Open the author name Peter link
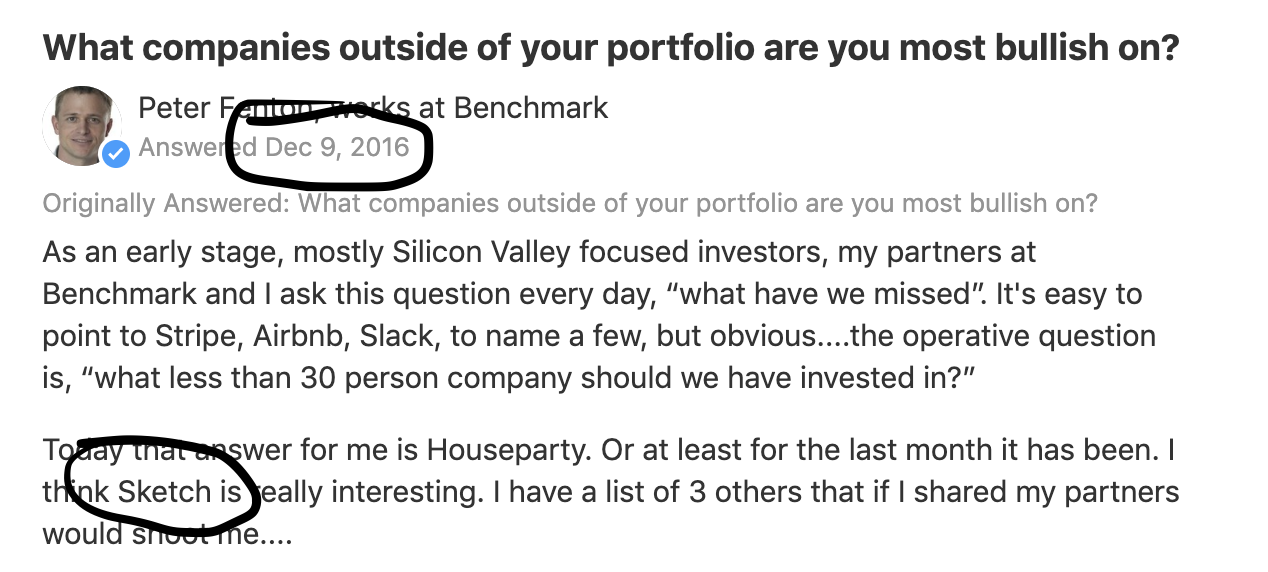Image resolution: width=1268 pixels, height=572 pixels. tap(171, 107)
